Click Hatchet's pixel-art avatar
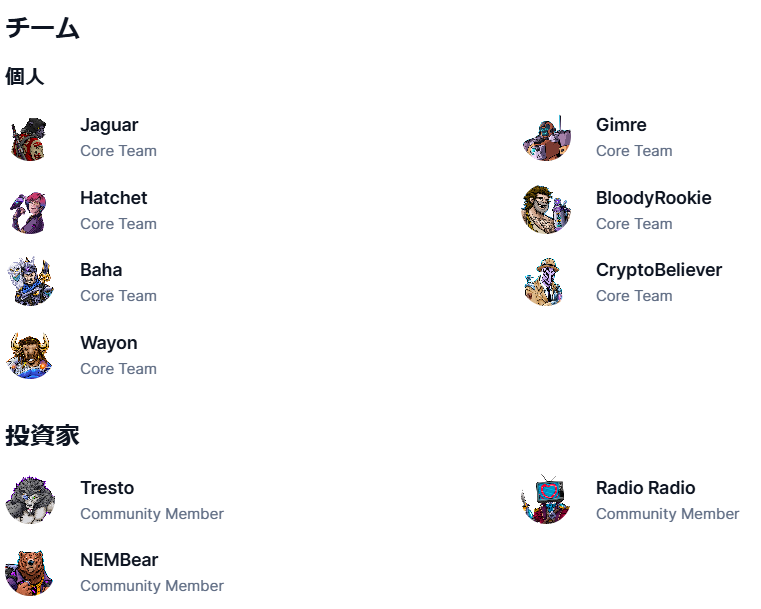 point(29,211)
